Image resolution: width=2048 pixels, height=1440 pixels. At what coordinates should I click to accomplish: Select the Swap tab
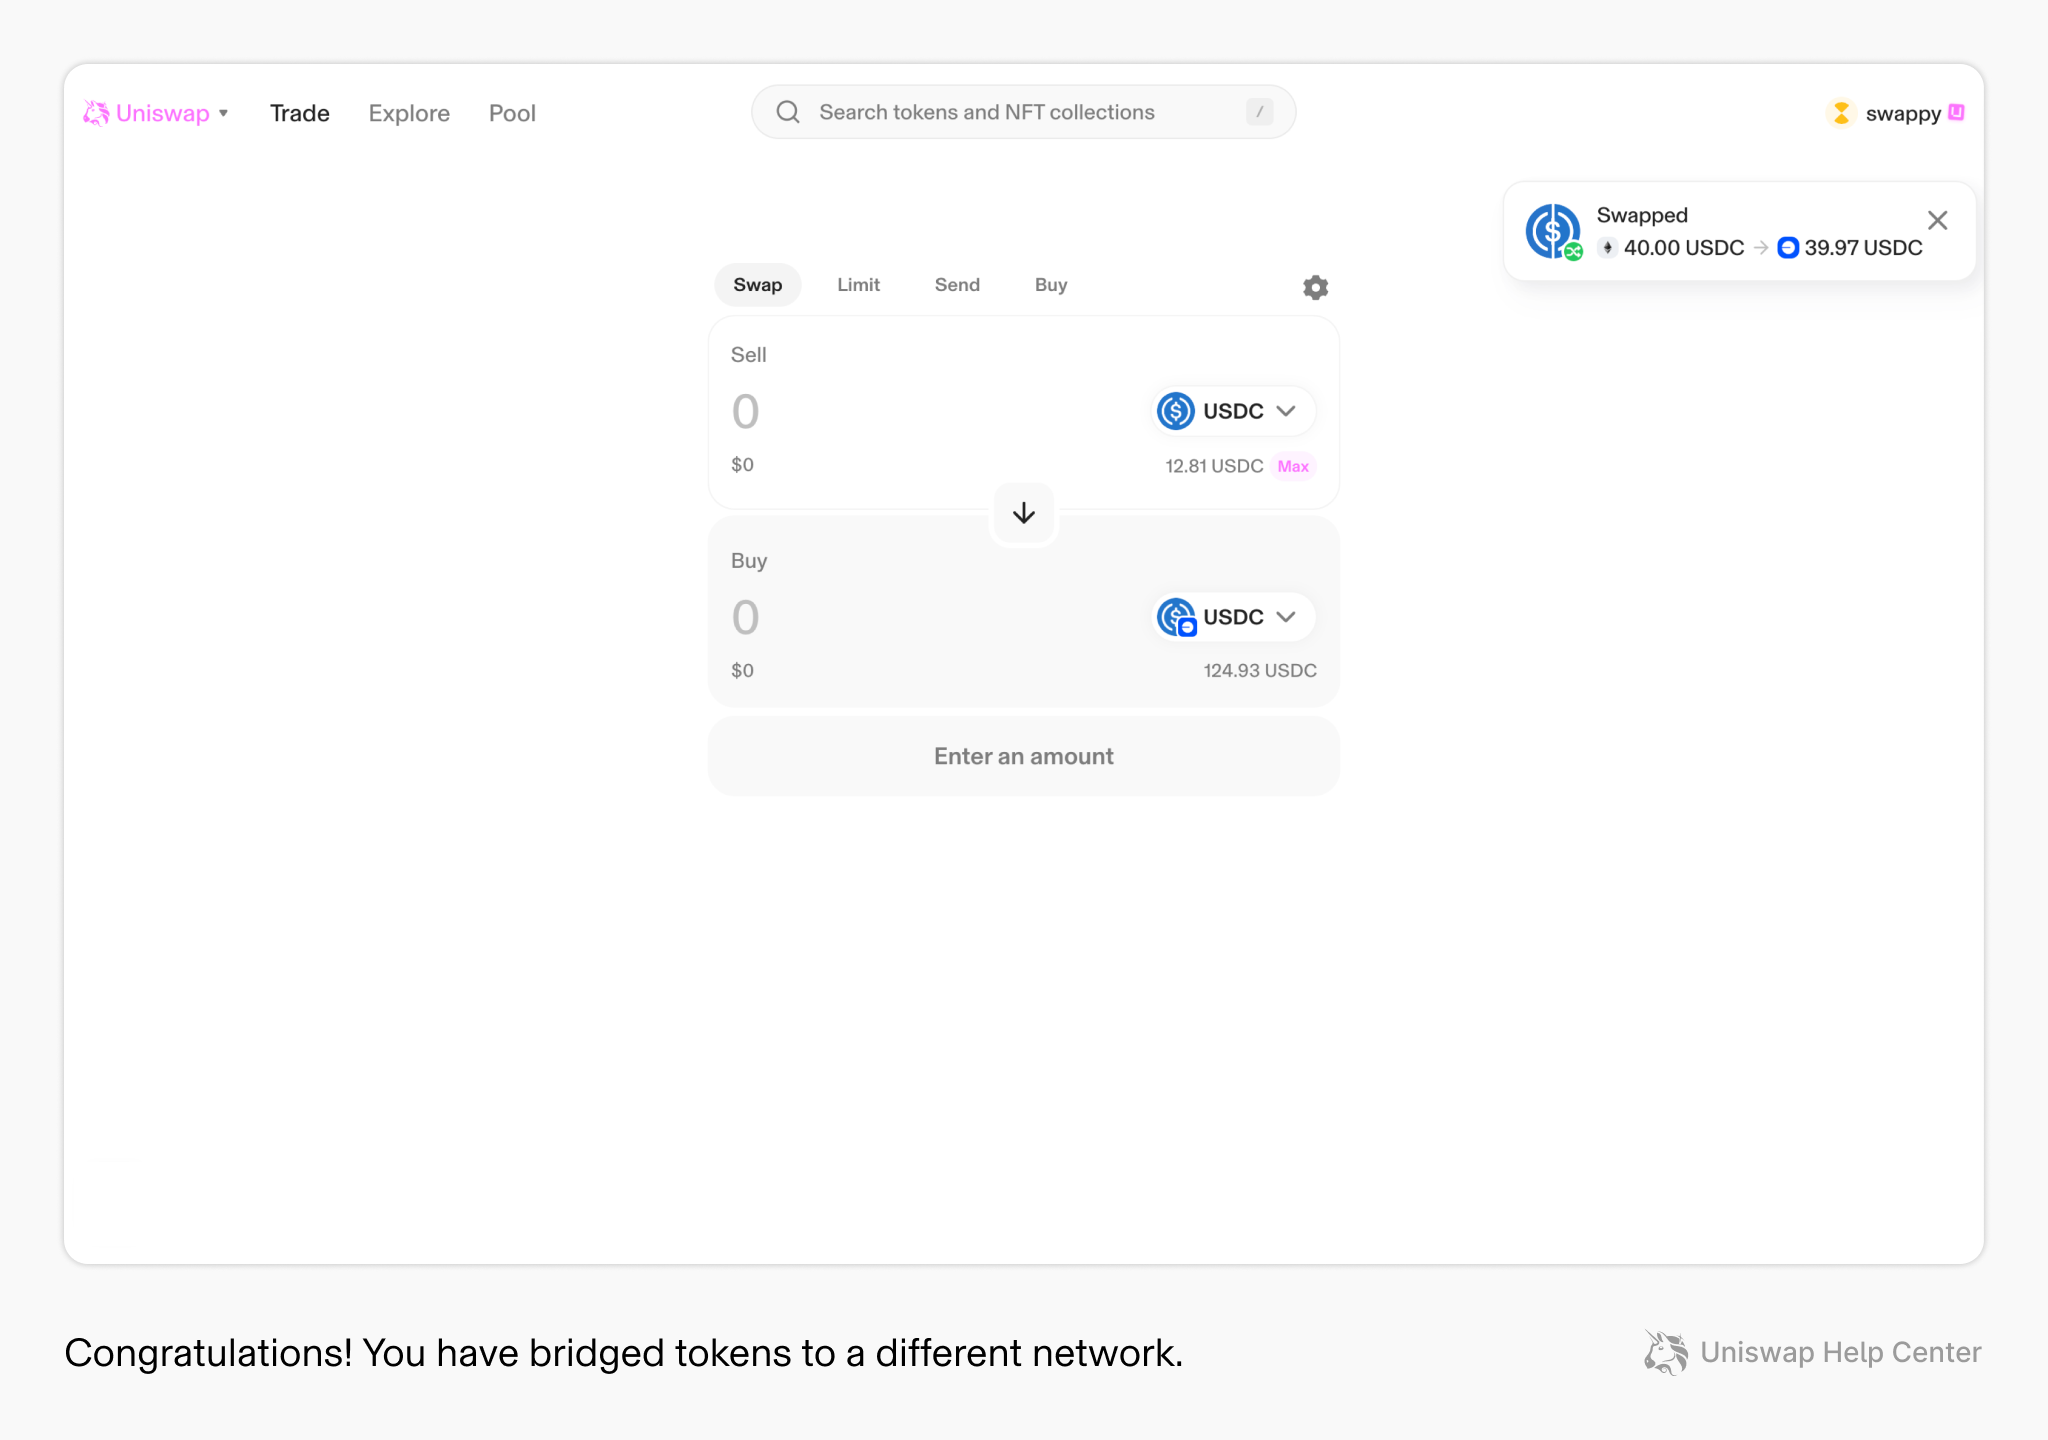758,285
